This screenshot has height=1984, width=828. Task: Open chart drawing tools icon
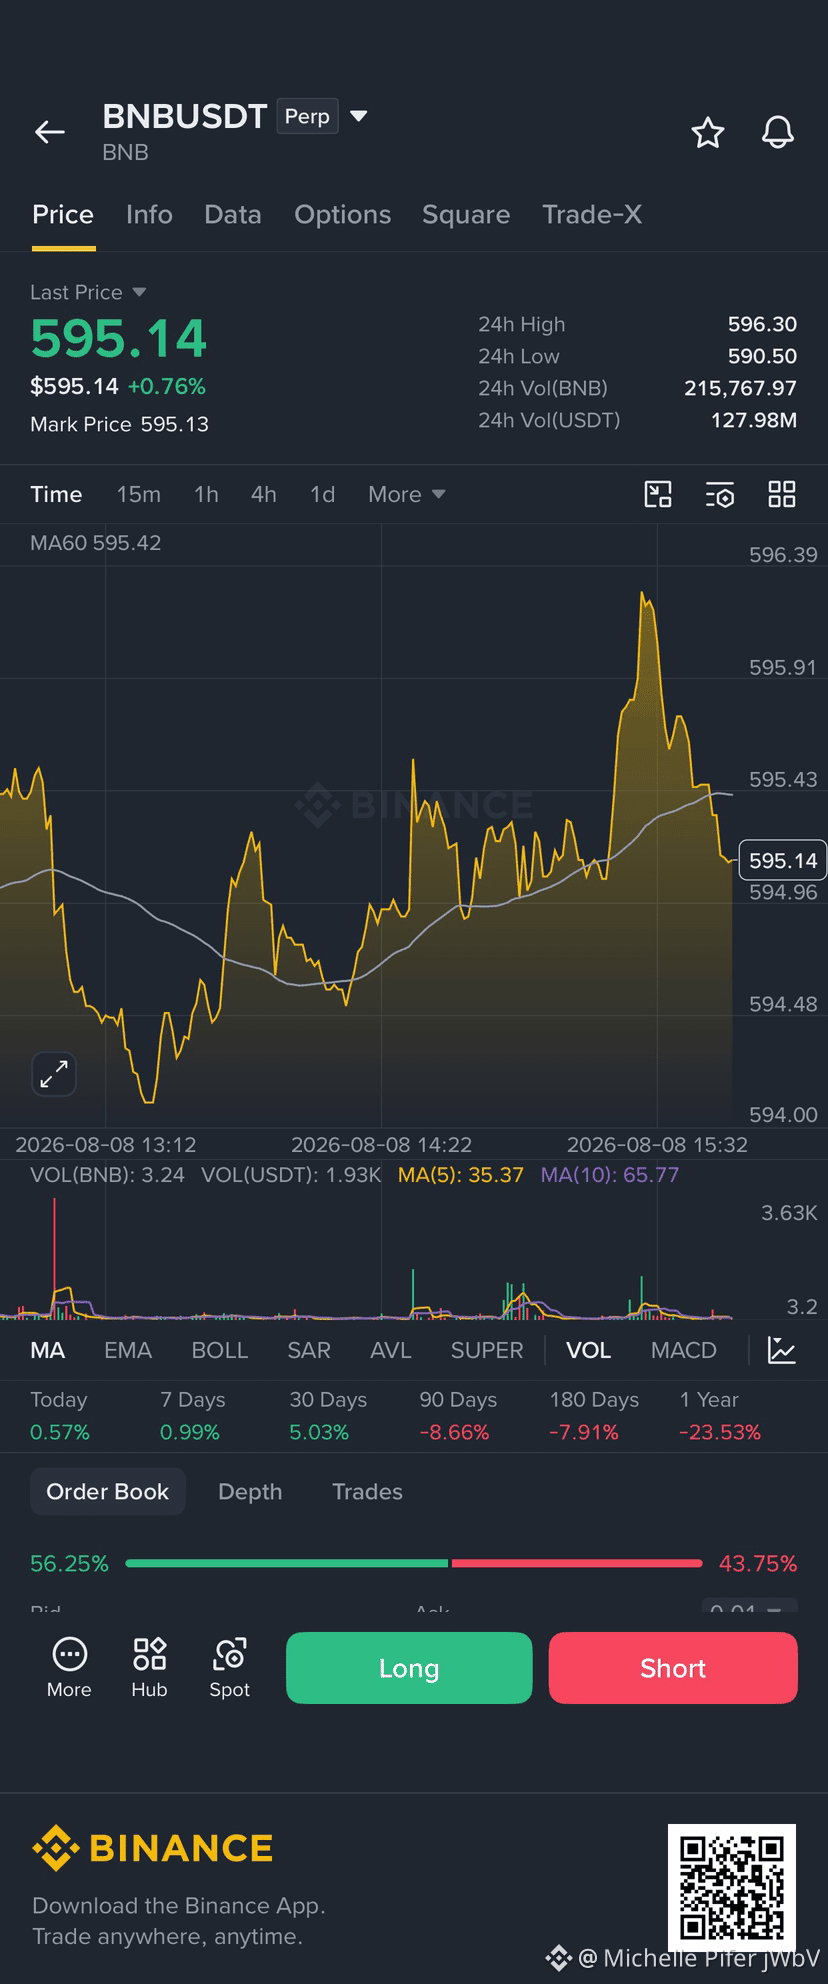pyautogui.click(x=658, y=494)
